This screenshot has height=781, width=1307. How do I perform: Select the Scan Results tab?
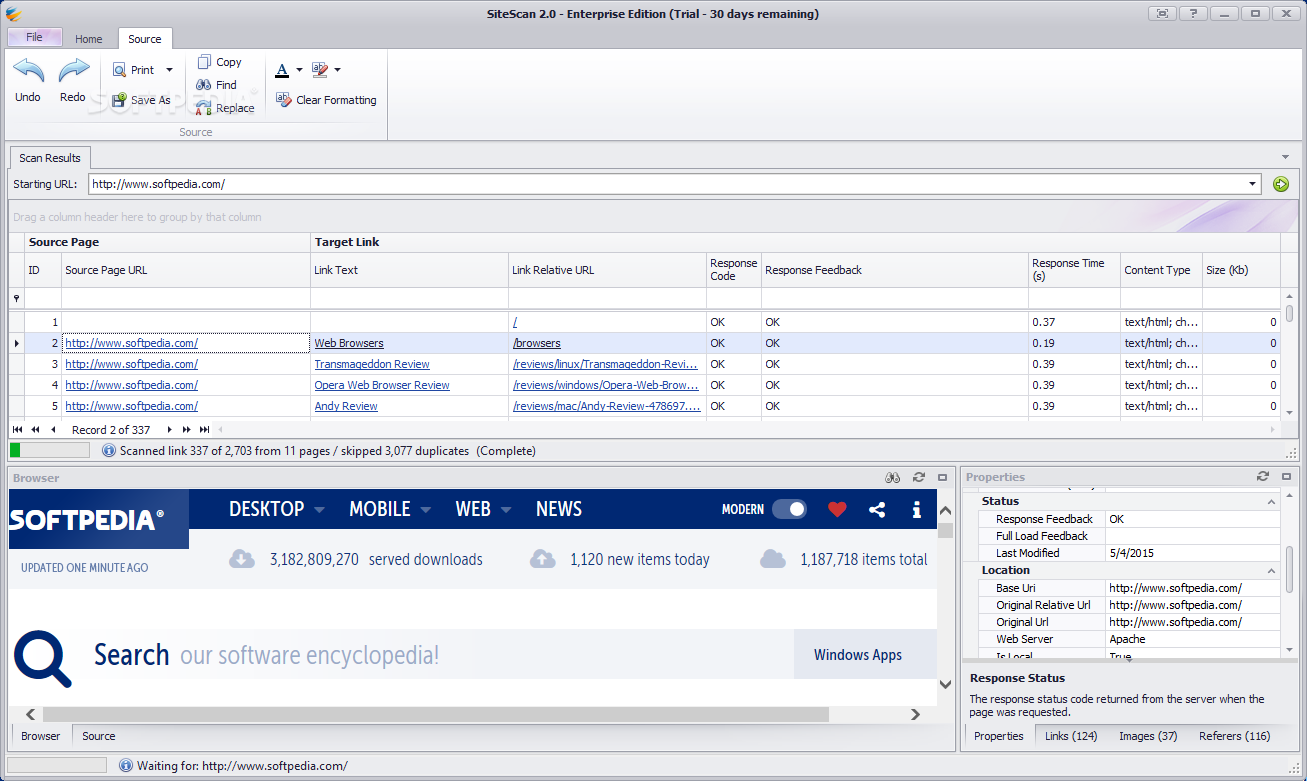pos(50,158)
